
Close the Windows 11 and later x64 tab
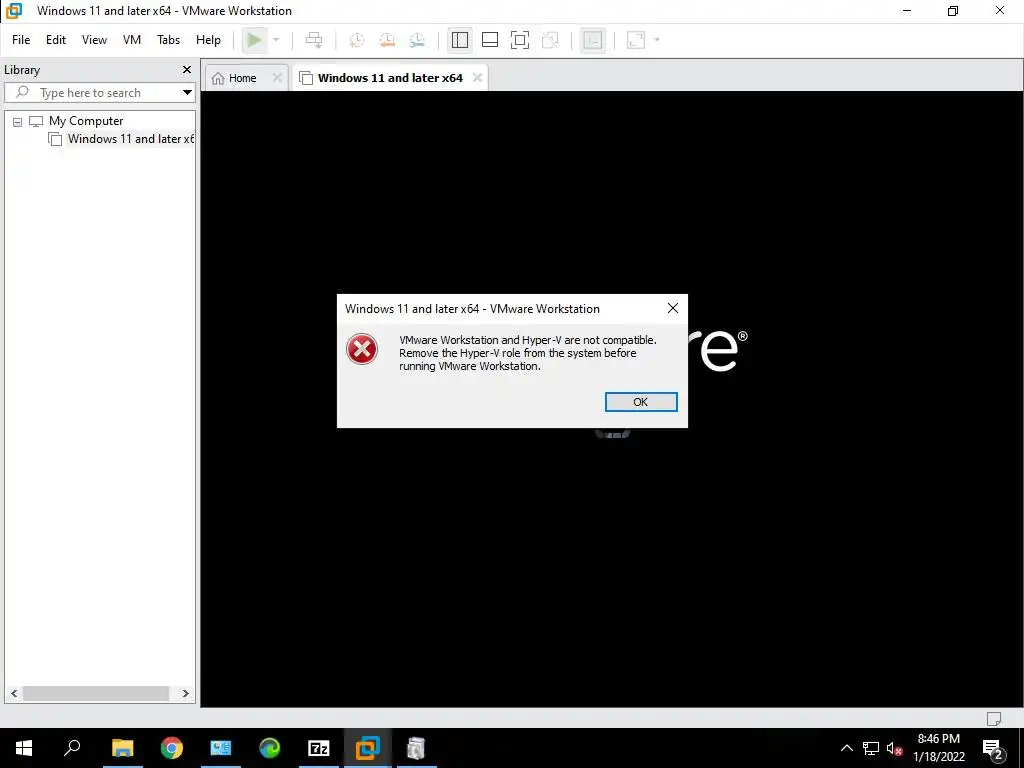click(x=477, y=78)
